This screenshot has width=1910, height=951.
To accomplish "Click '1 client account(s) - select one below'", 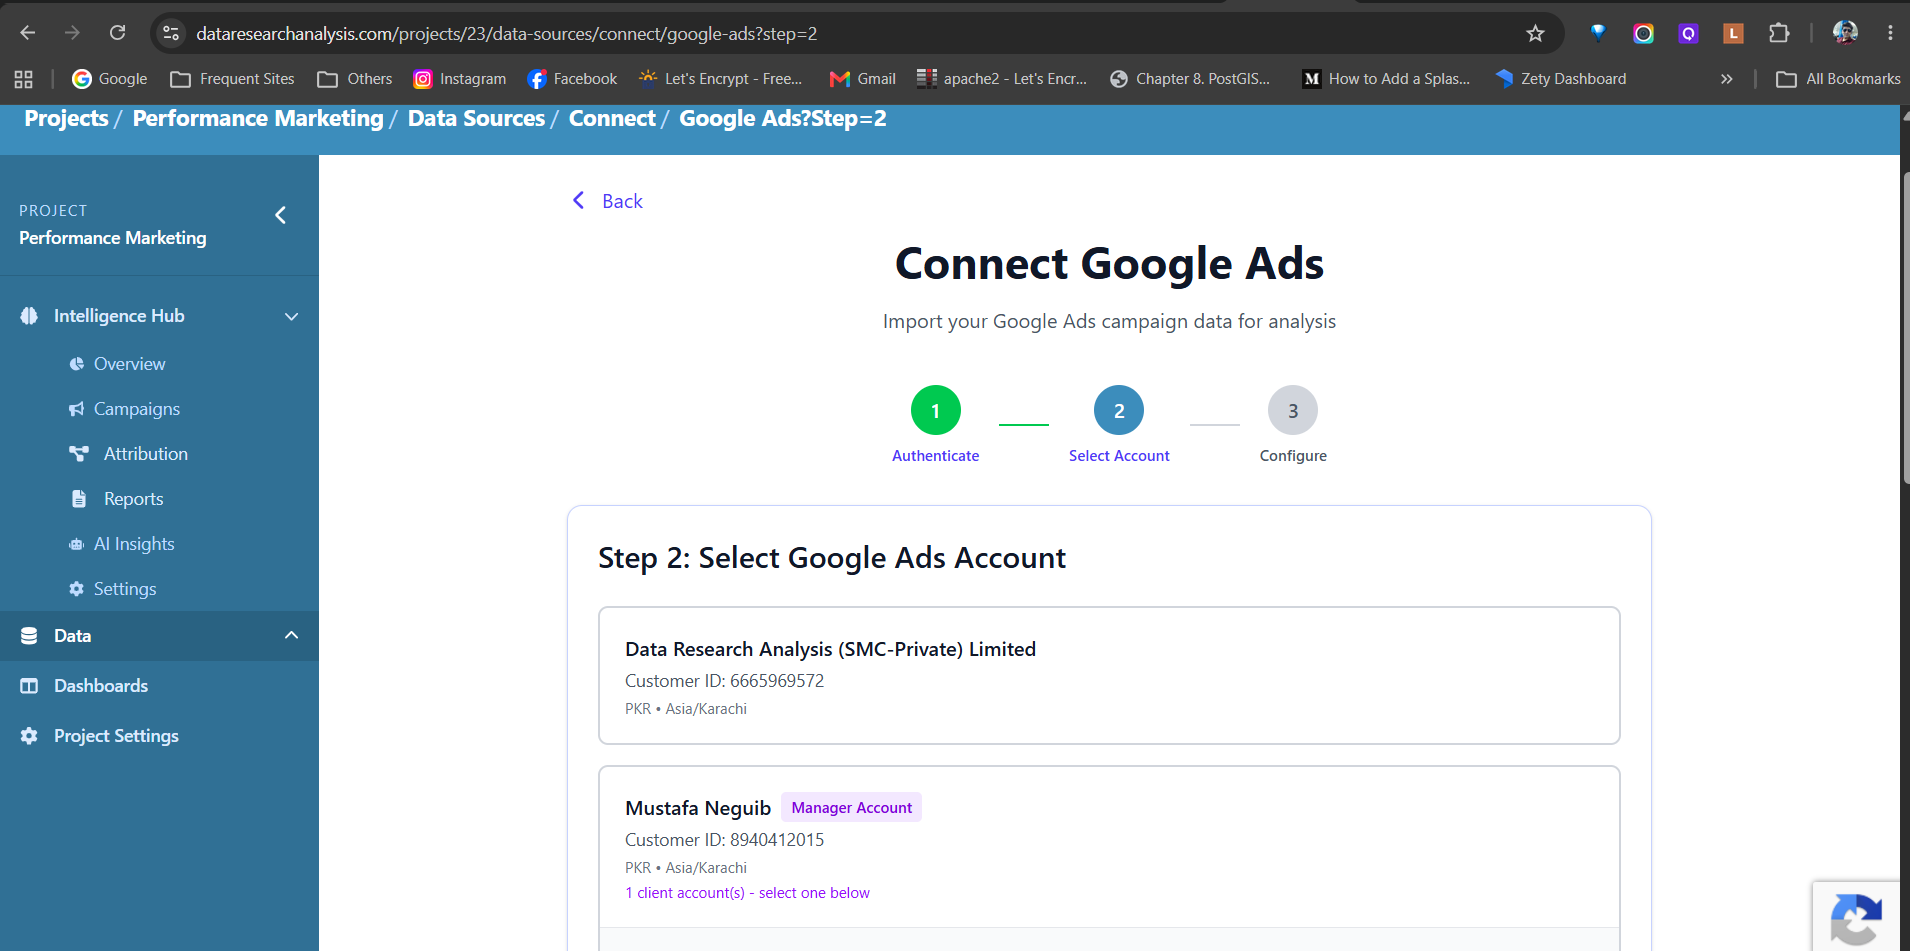I will [x=747, y=893].
